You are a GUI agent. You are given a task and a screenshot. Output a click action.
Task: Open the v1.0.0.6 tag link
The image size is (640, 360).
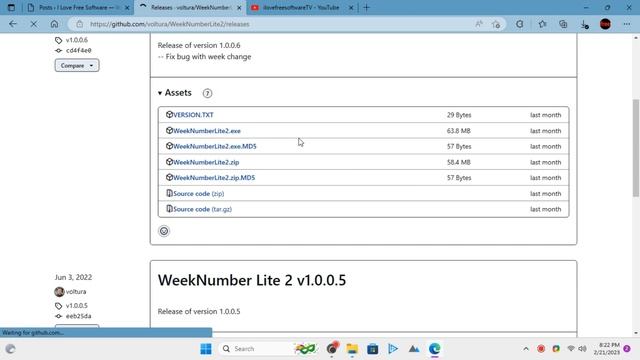(76, 40)
